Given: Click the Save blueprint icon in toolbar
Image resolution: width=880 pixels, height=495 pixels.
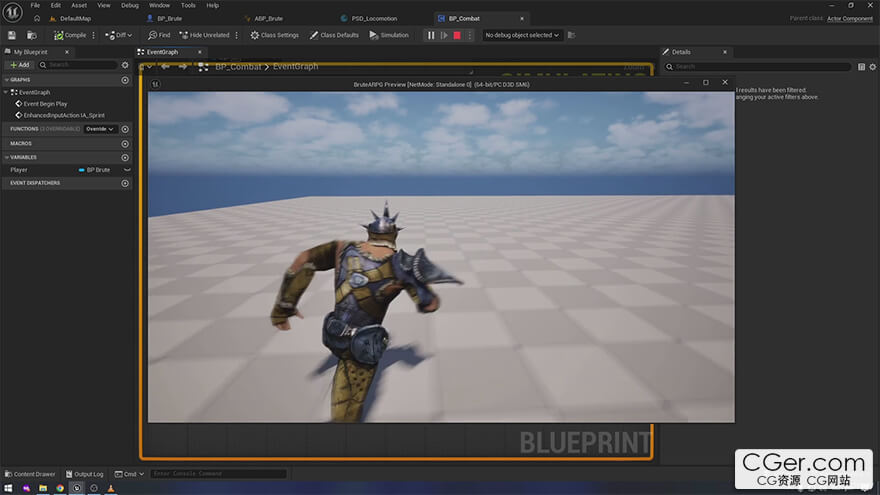Looking at the screenshot, I should pos(11,35).
